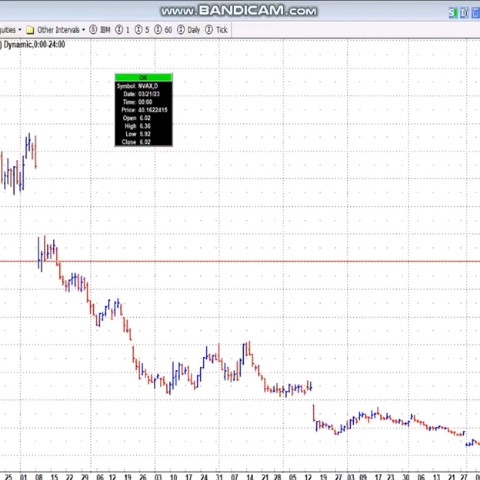The height and width of the screenshot is (480, 480).
Task: Click the date label 15 on time axis
Action: point(54,477)
